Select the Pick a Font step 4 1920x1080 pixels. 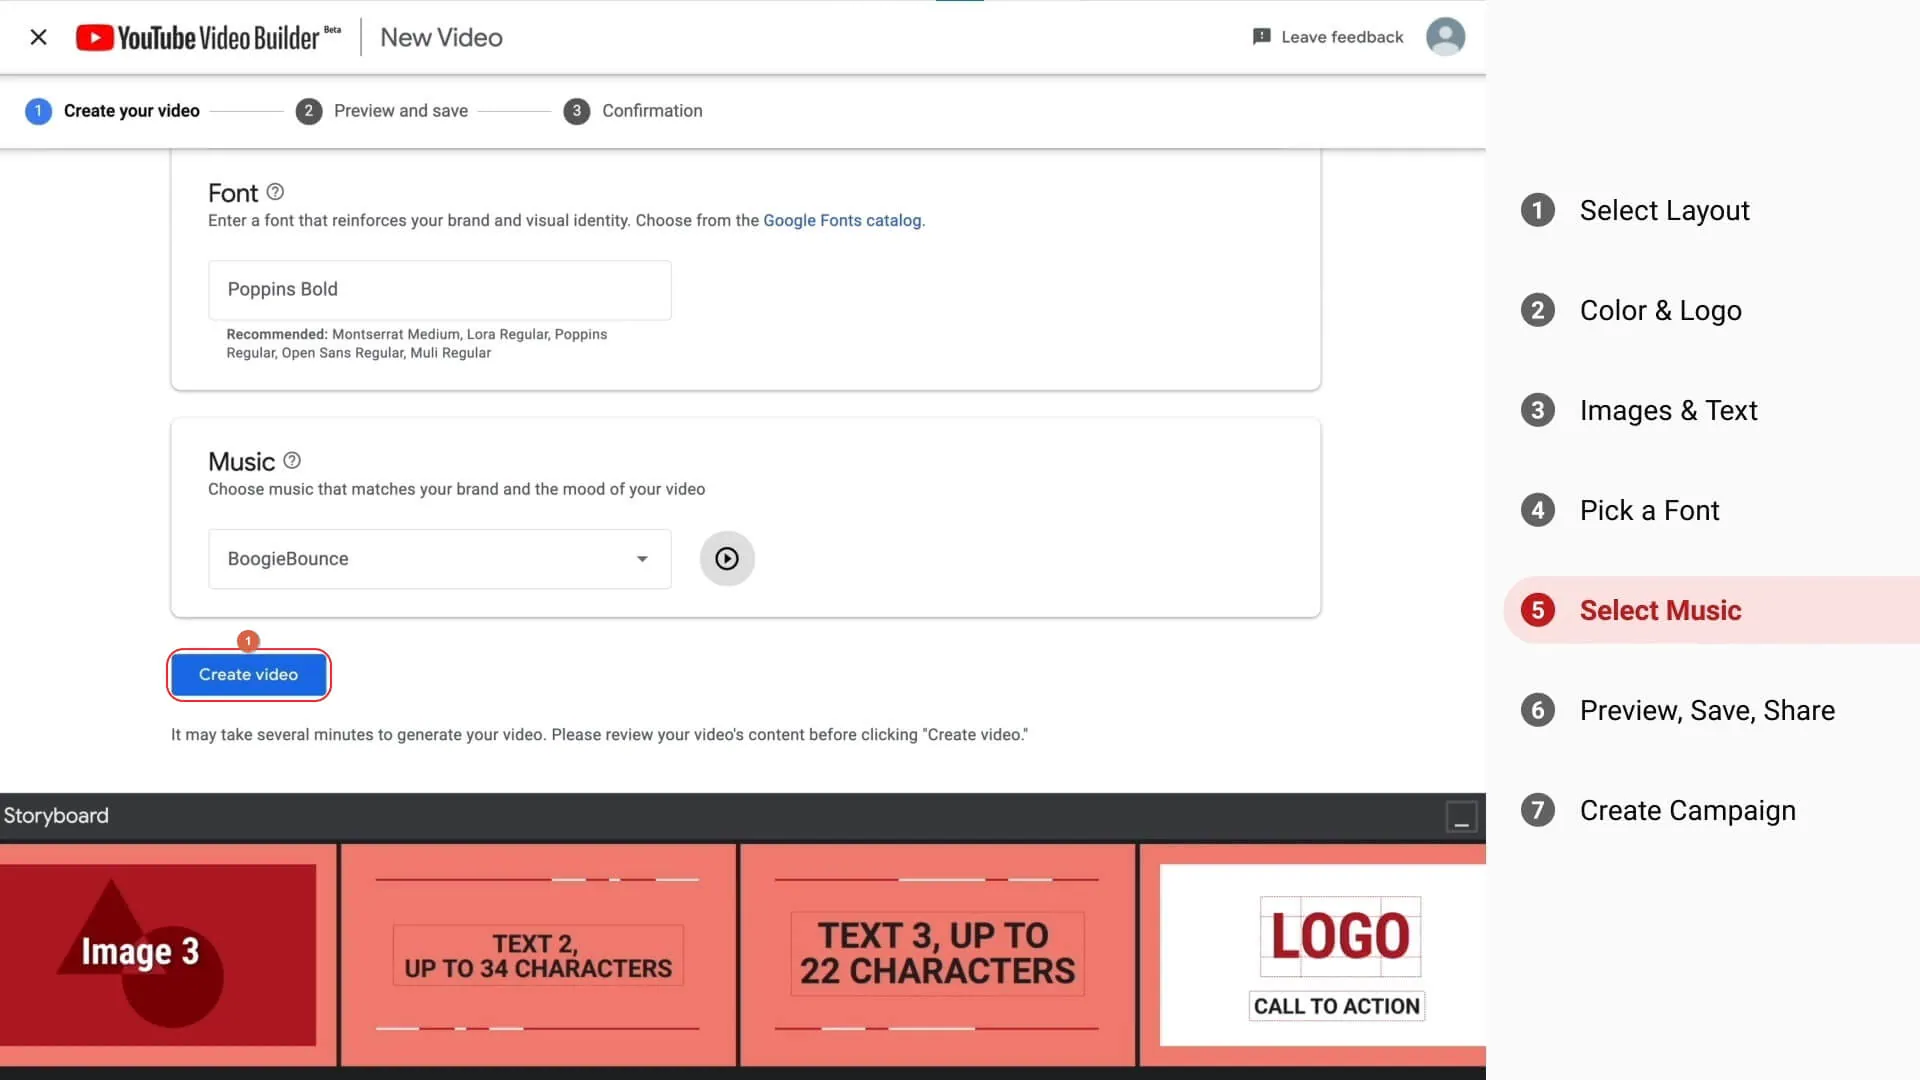click(1650, 509)
